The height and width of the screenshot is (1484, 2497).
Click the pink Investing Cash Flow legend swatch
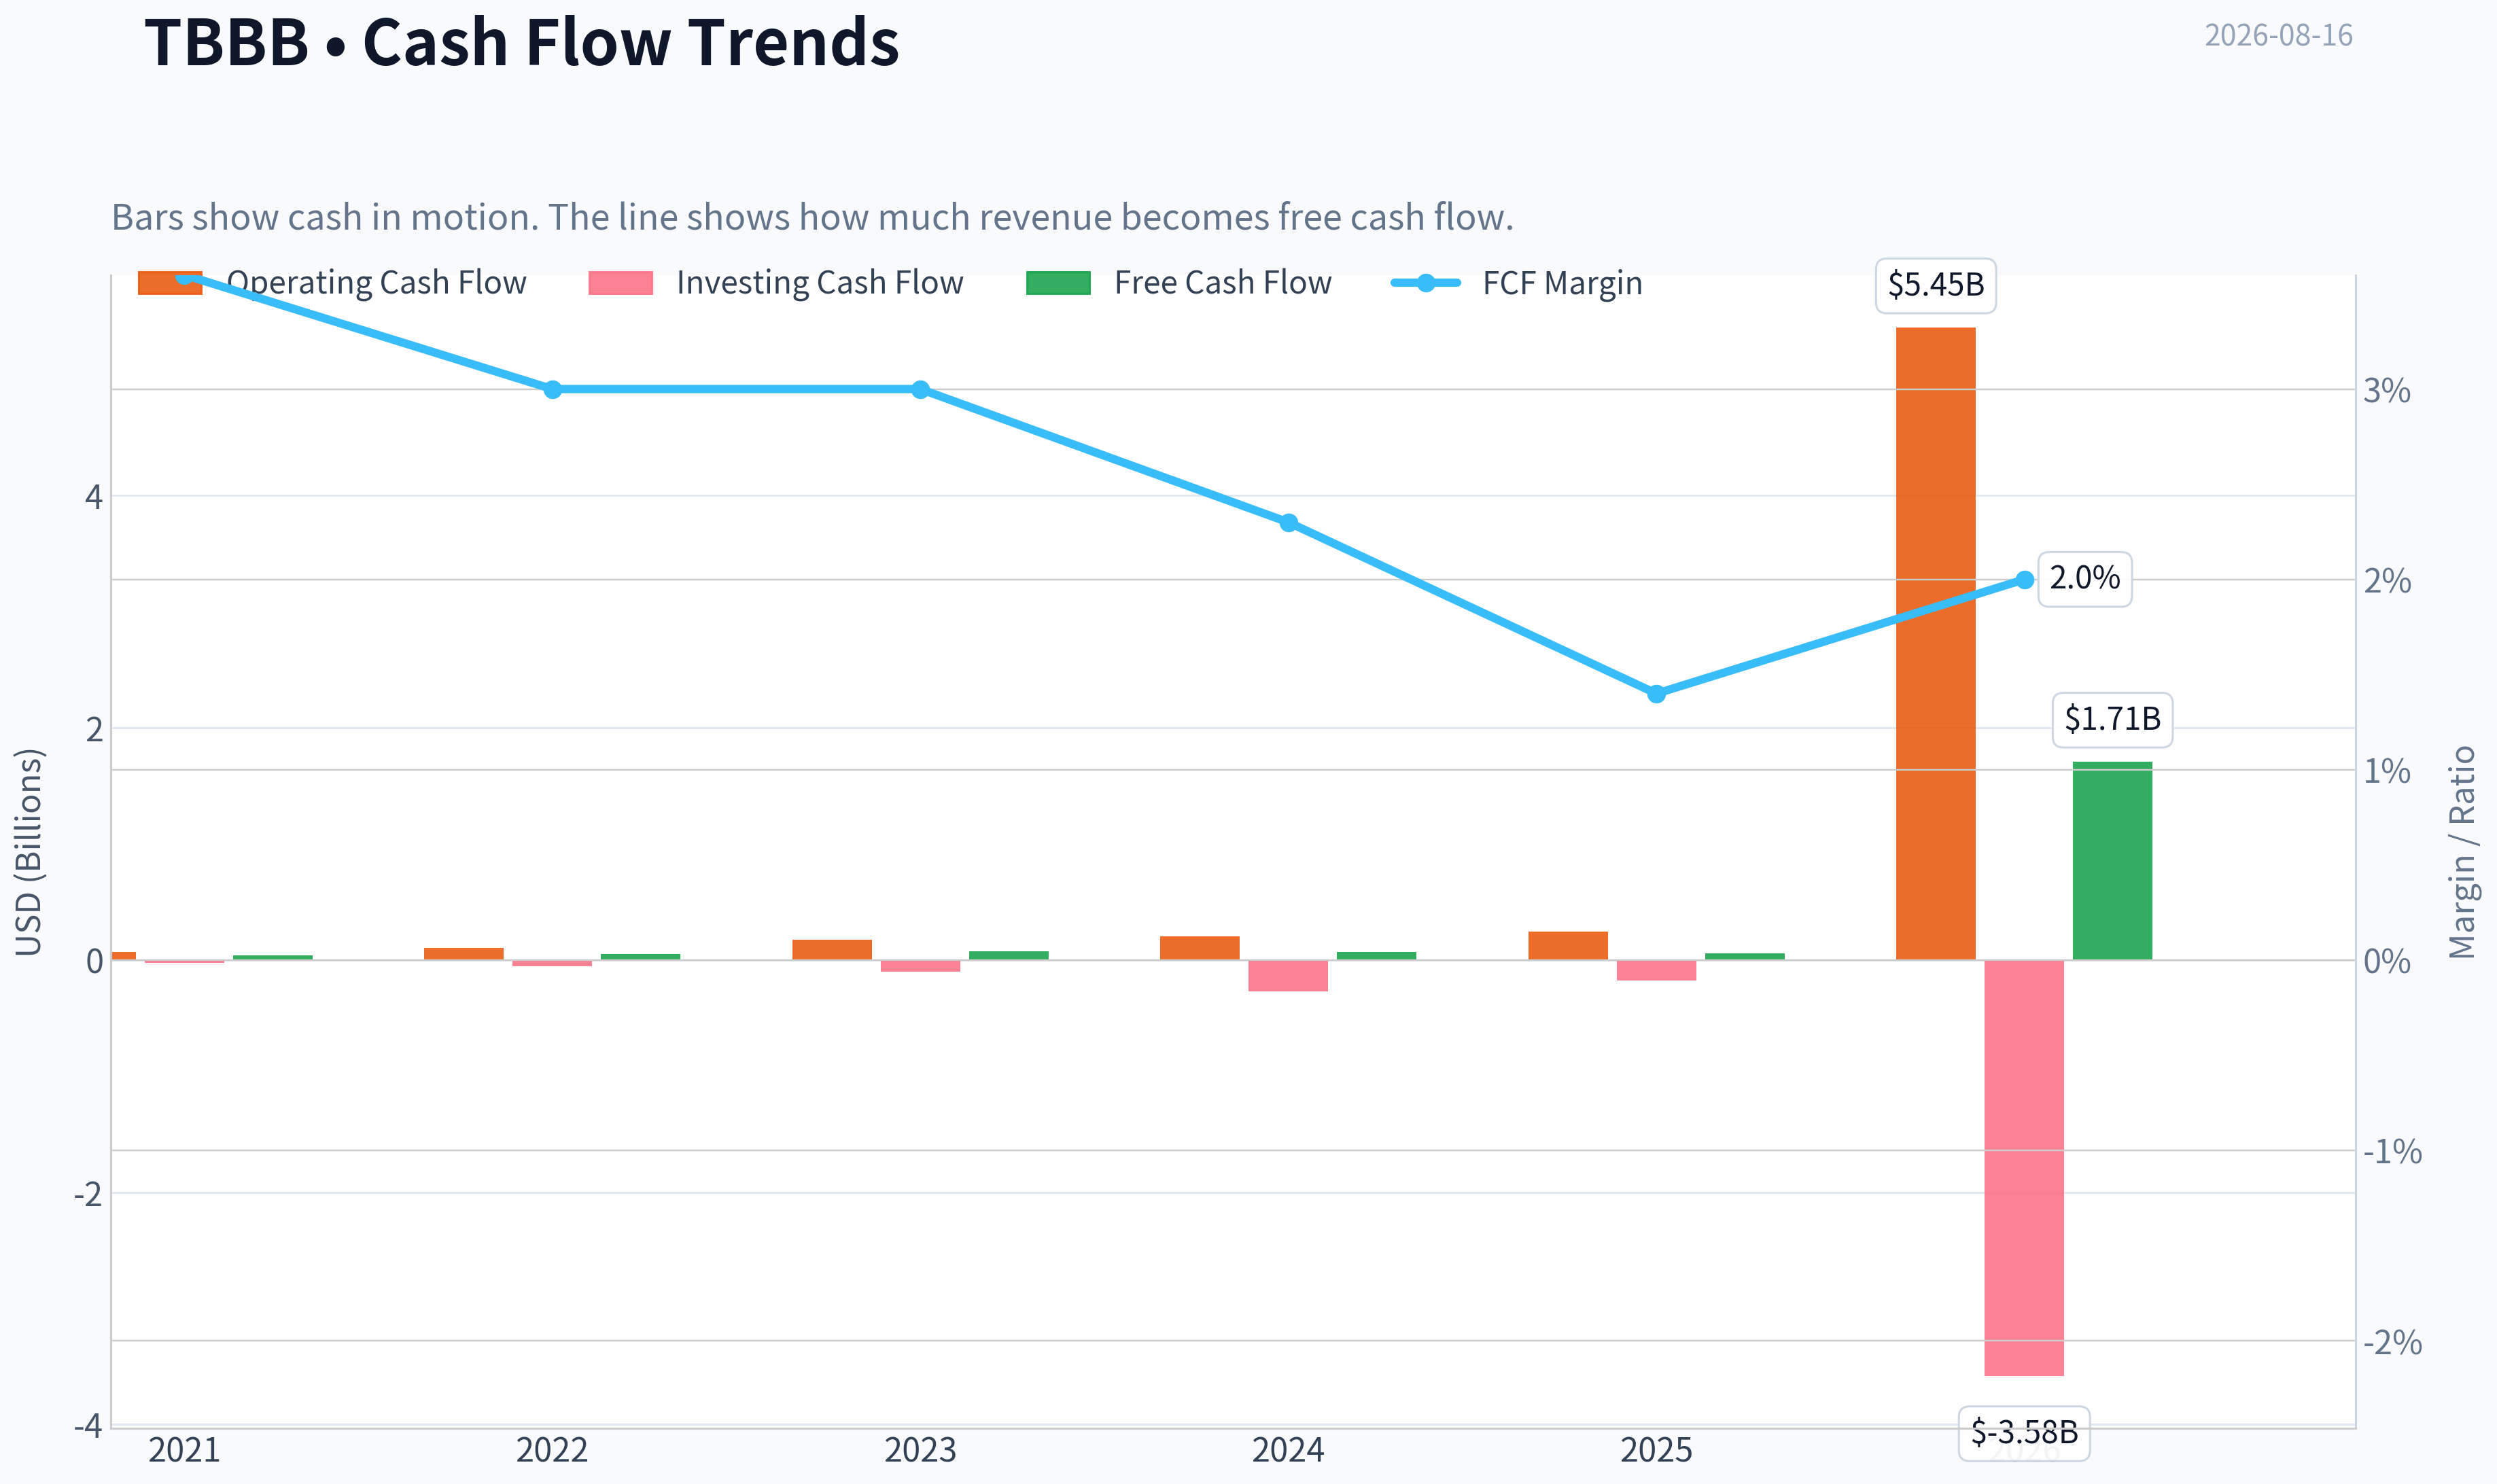[x=621, y=283]
